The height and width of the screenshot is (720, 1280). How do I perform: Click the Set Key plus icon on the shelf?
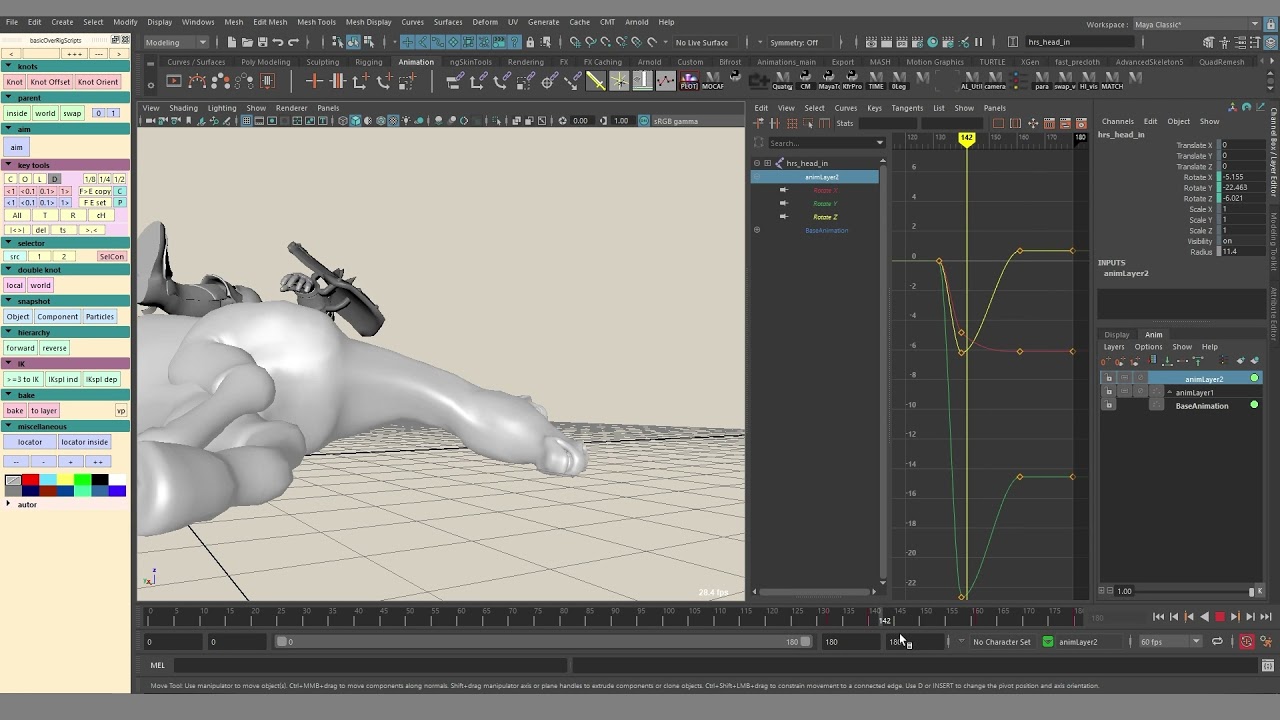coord(314,81)
